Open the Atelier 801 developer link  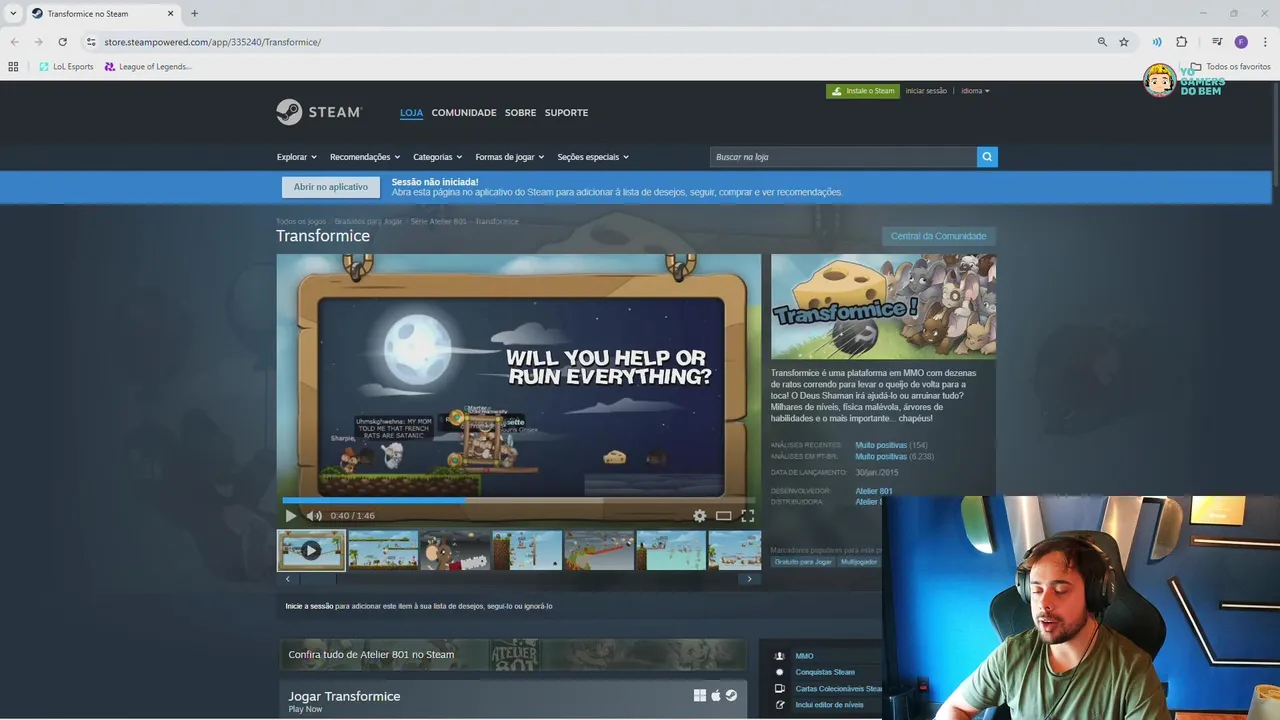pos(874,491)
